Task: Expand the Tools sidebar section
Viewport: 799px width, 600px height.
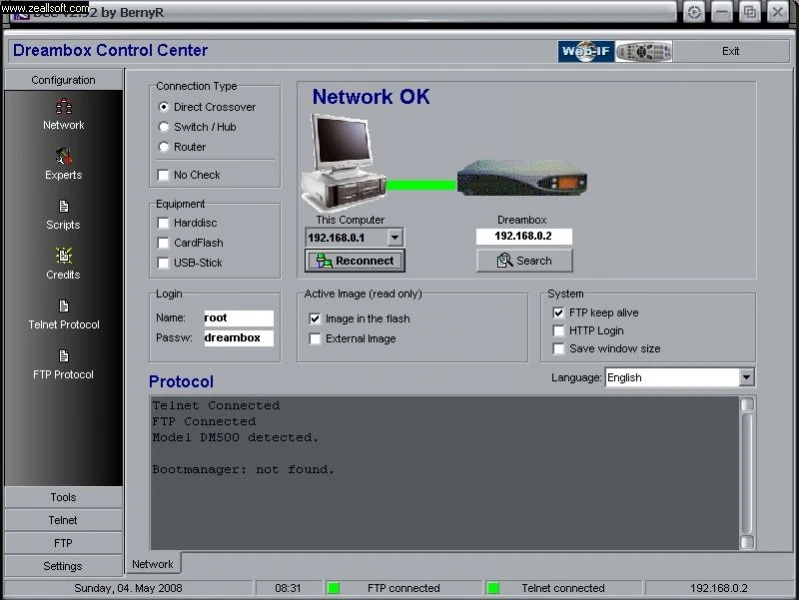Action: [x=63, y=497]
